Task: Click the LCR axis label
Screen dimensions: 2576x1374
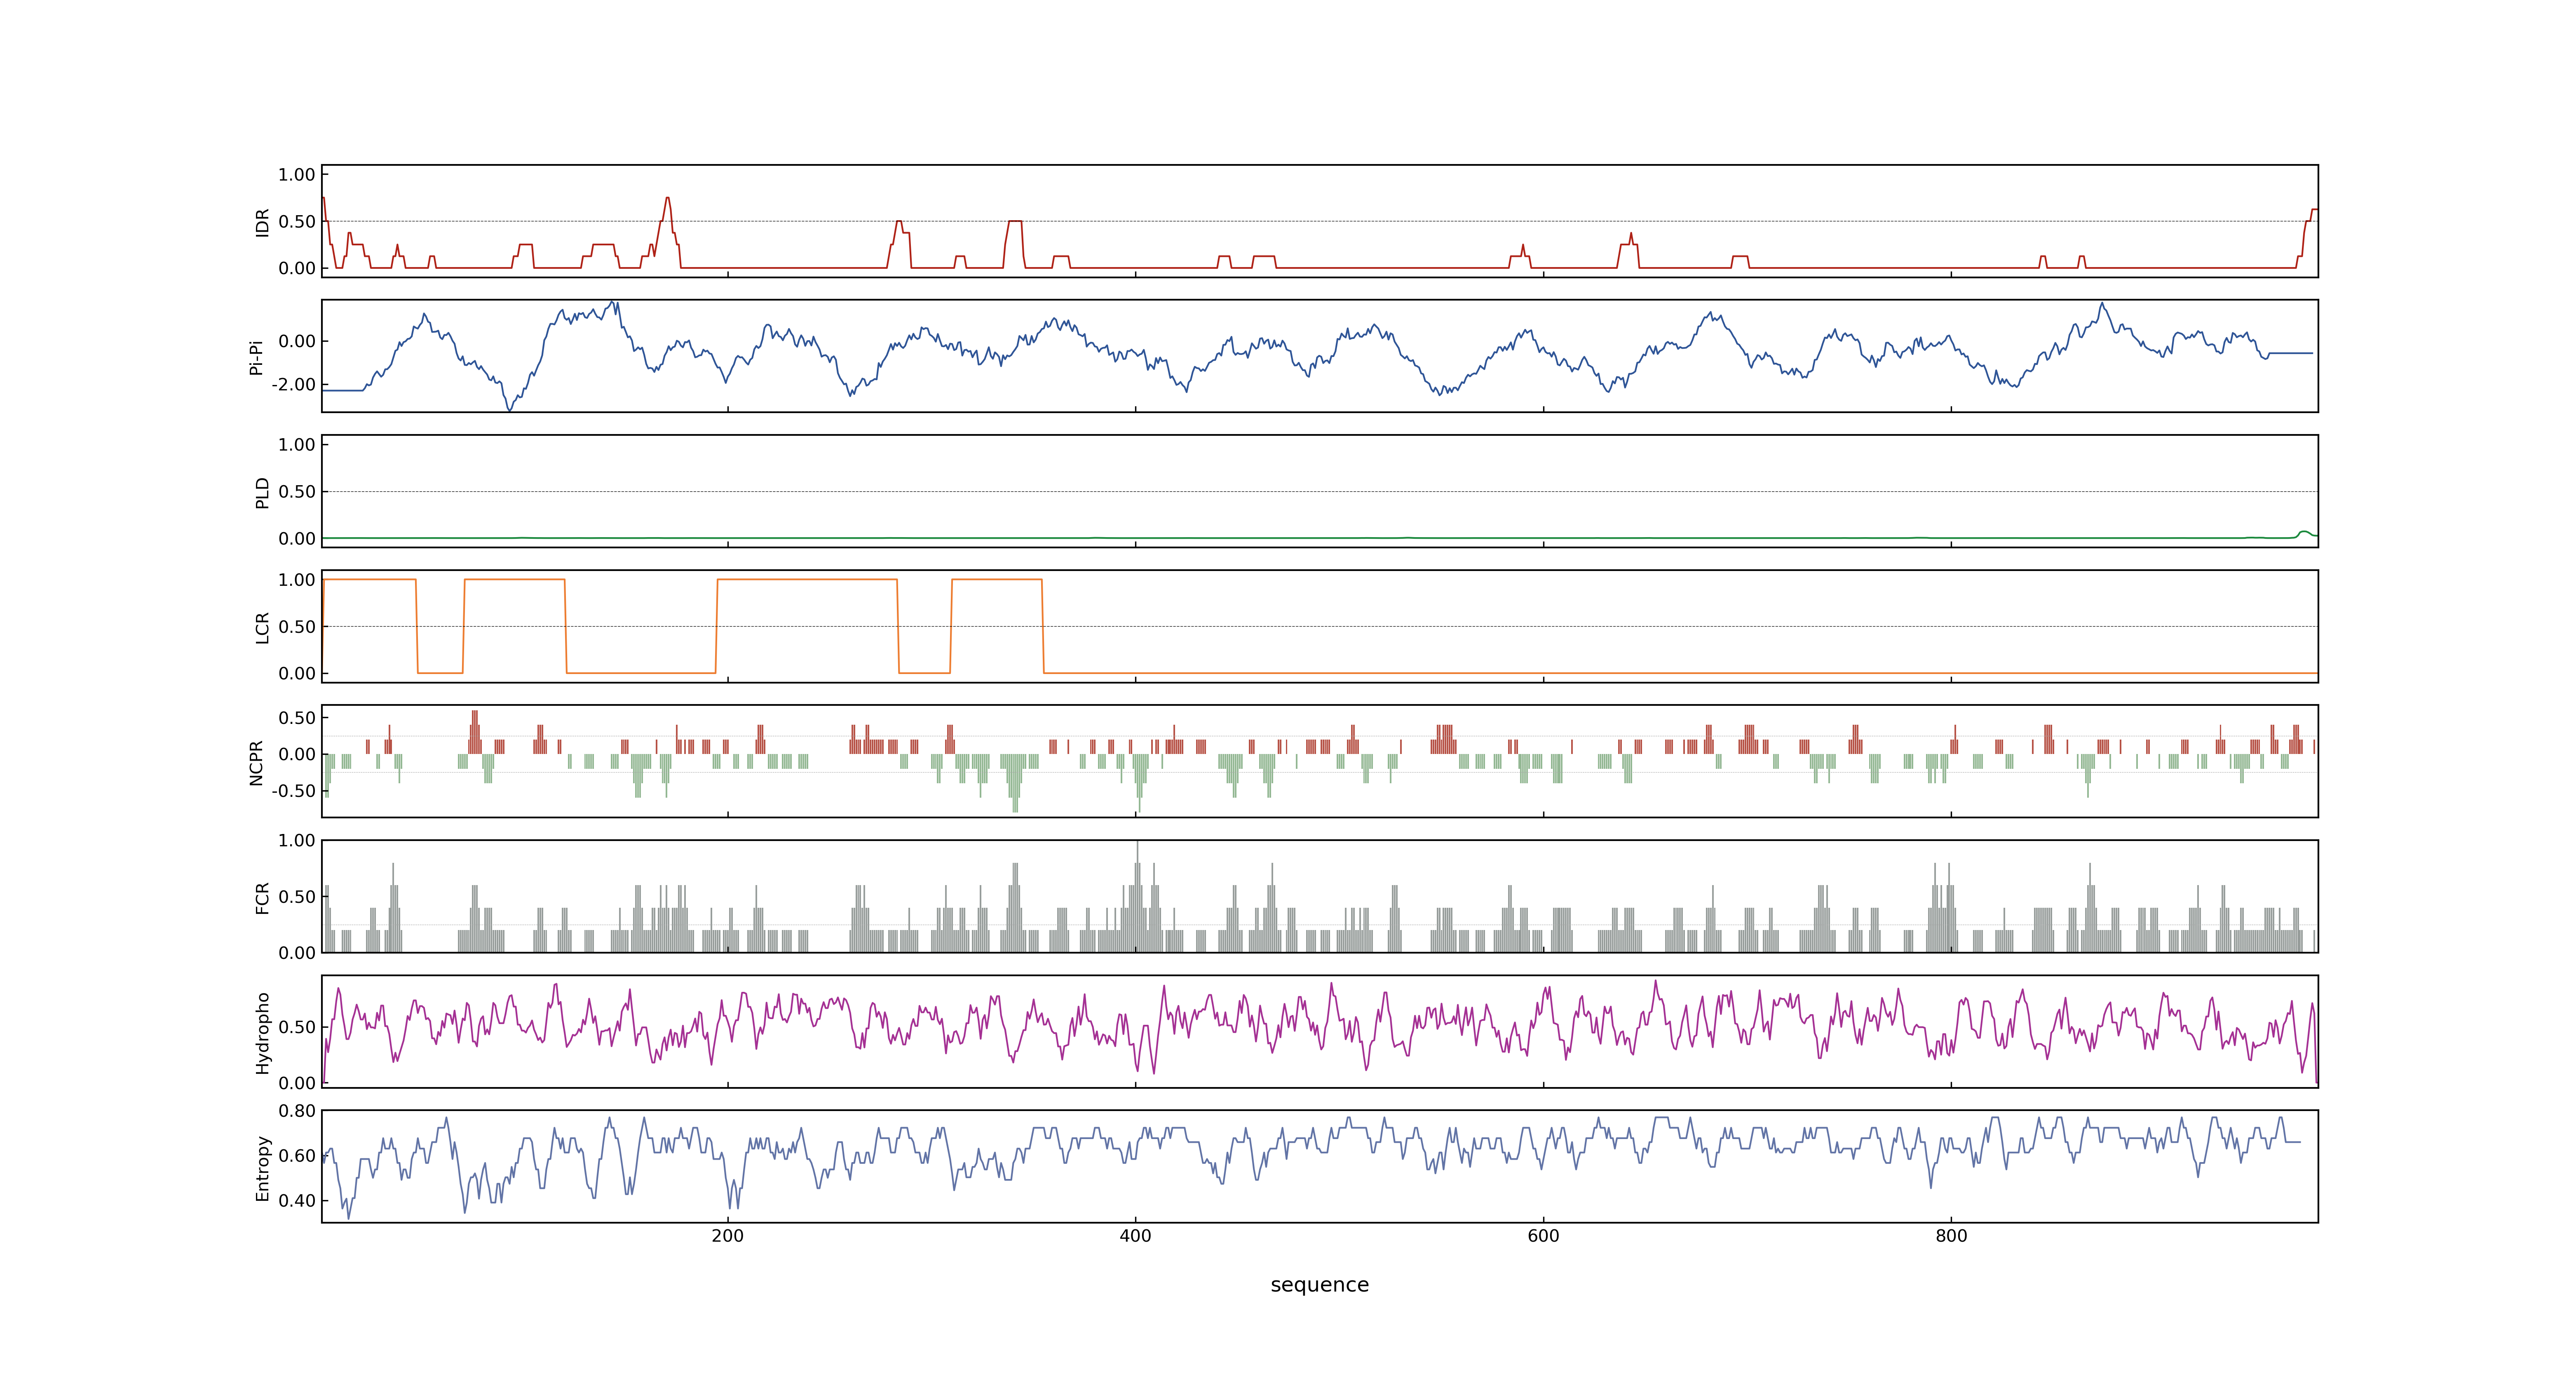Action: point(262,627)
